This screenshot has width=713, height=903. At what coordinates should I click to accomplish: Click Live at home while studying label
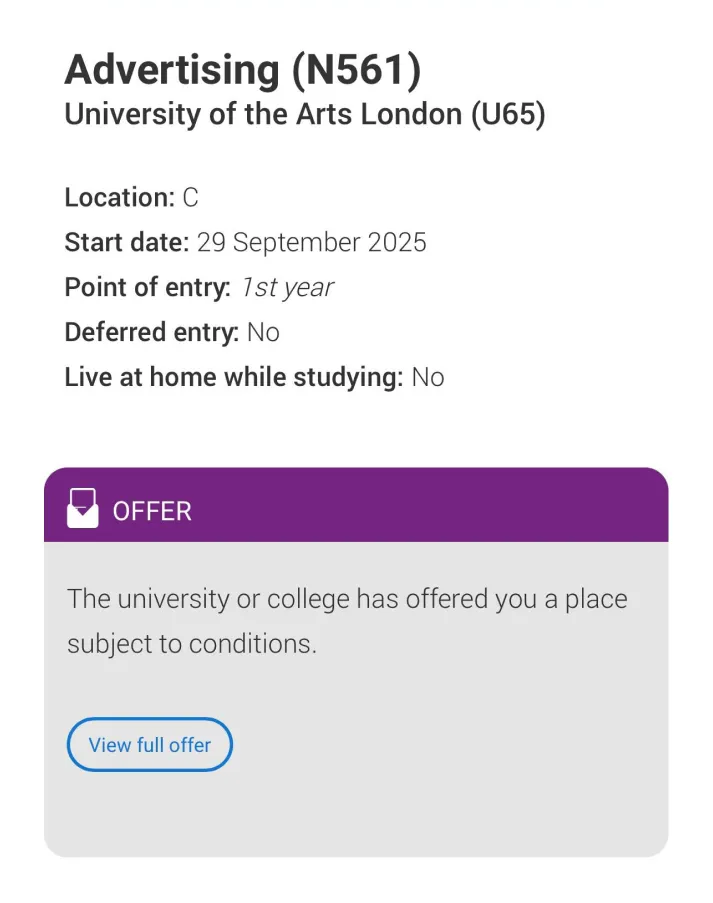pos(234,377)
